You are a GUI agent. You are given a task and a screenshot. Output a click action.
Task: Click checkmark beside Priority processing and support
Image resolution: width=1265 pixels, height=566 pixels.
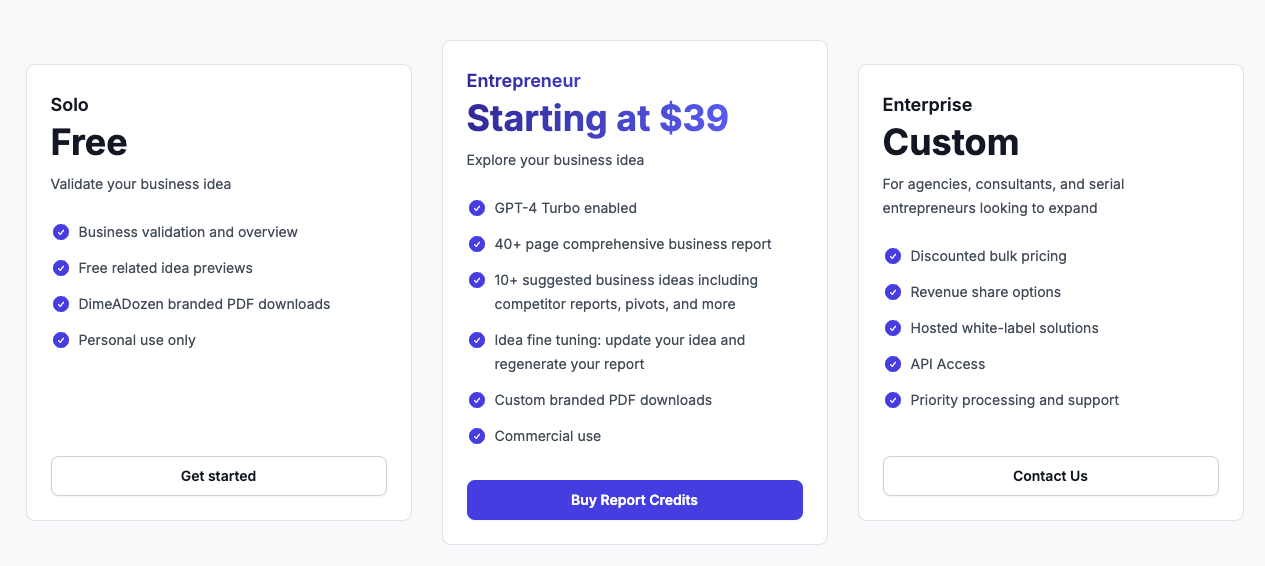tap(893, 400)
